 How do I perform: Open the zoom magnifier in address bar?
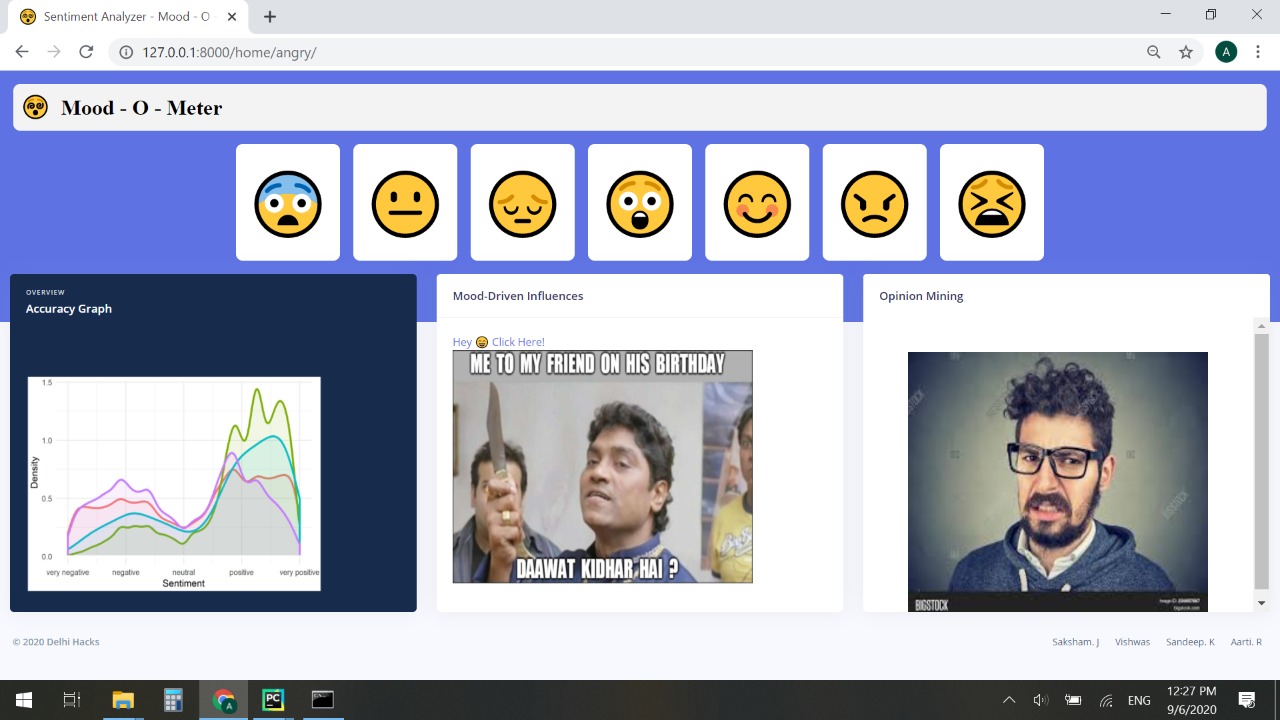pos(1154,52)
